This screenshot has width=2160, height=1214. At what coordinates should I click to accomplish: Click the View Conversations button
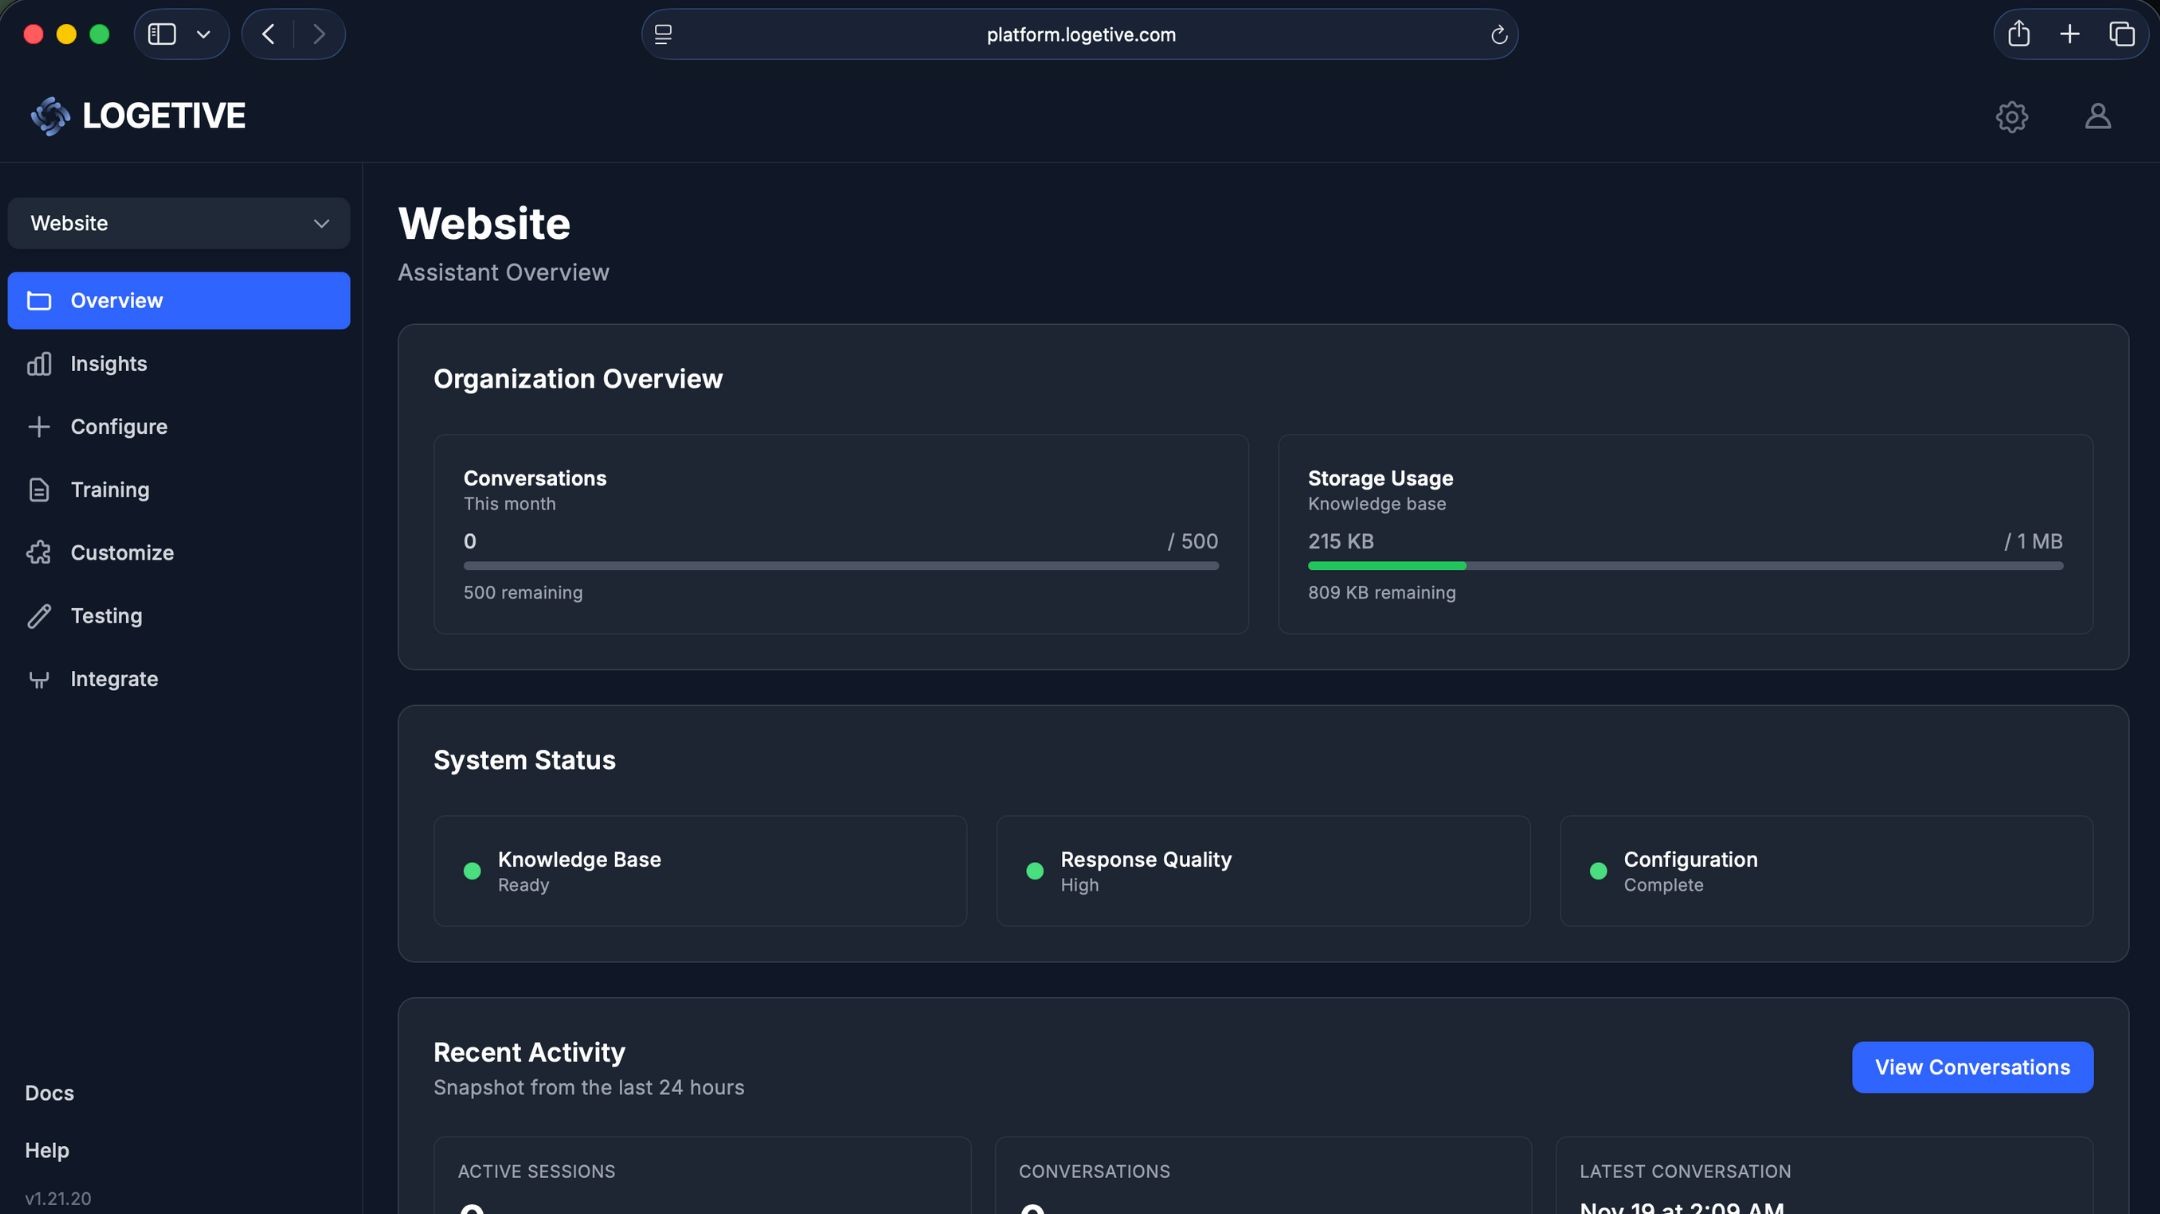1971,1067
